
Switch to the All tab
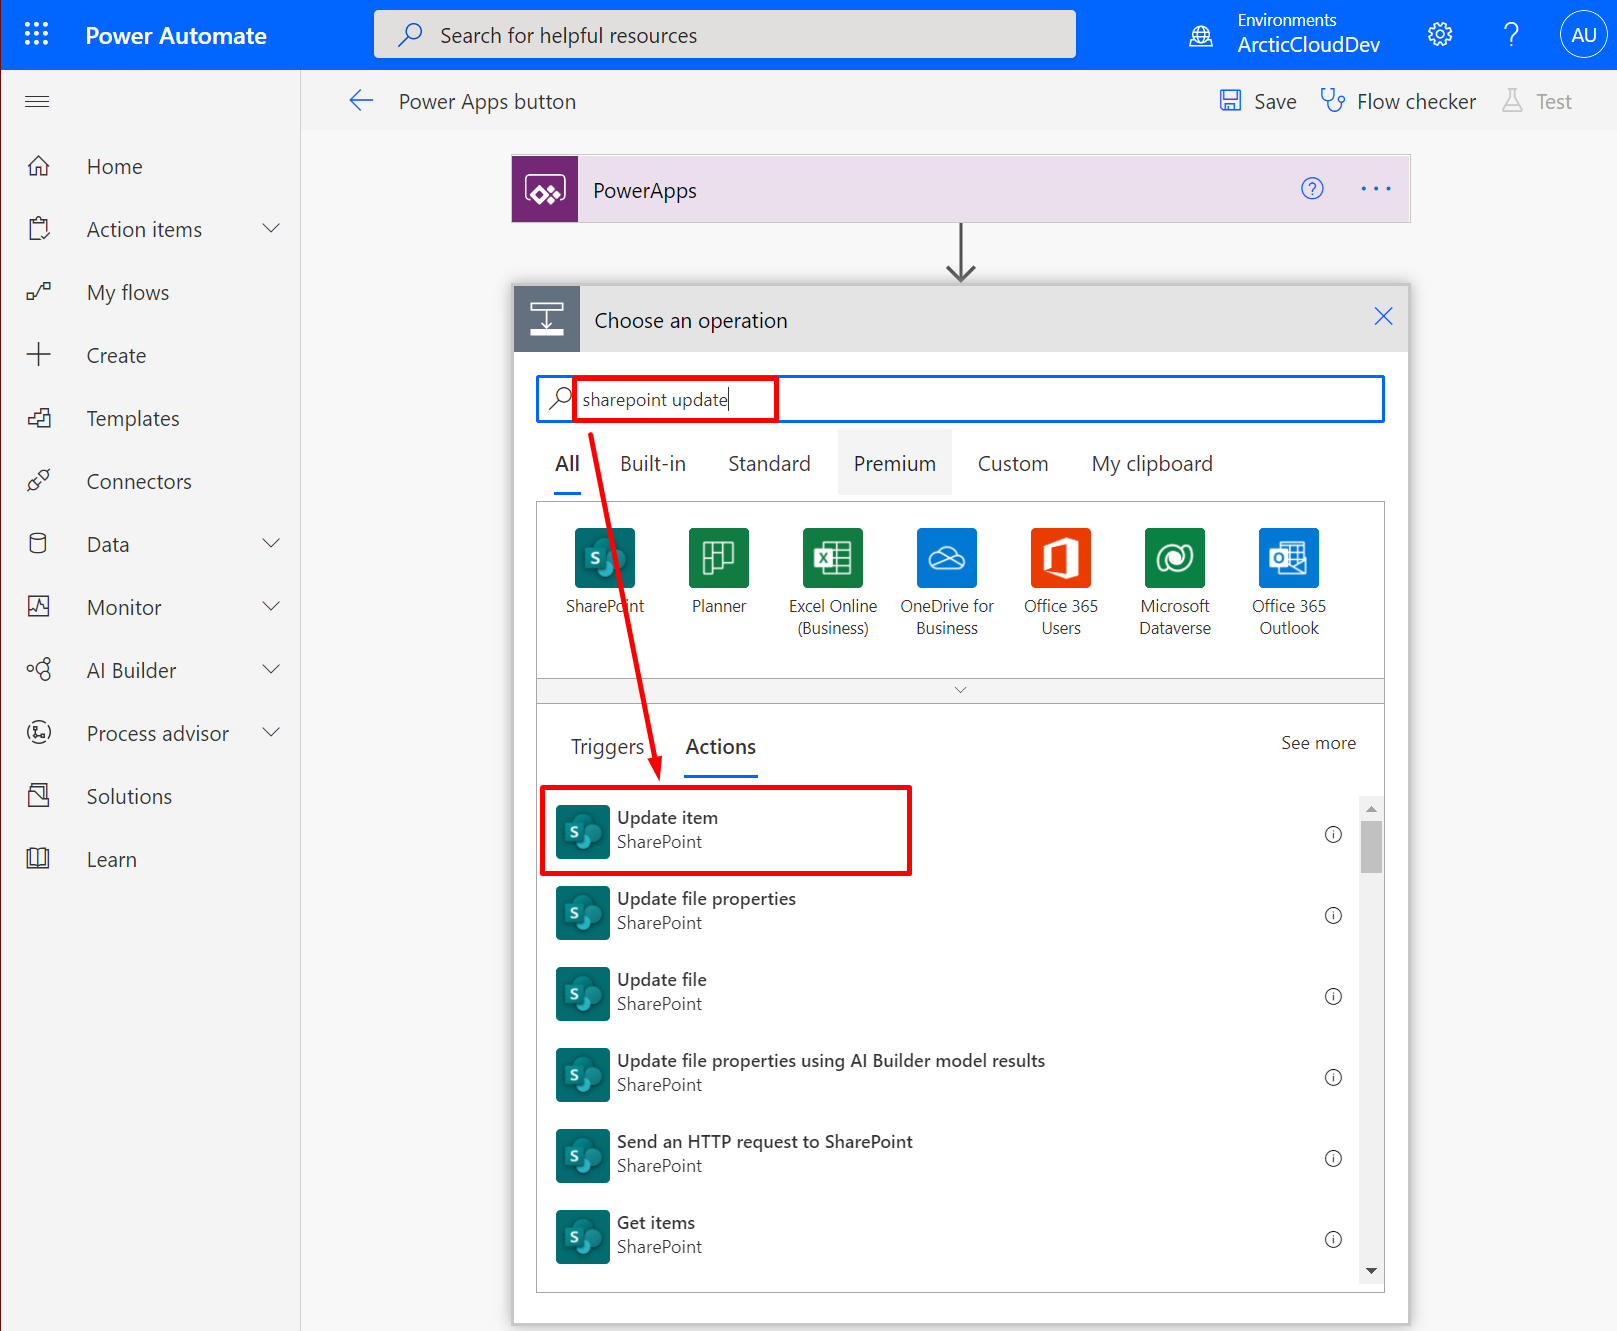click(567, 463)
